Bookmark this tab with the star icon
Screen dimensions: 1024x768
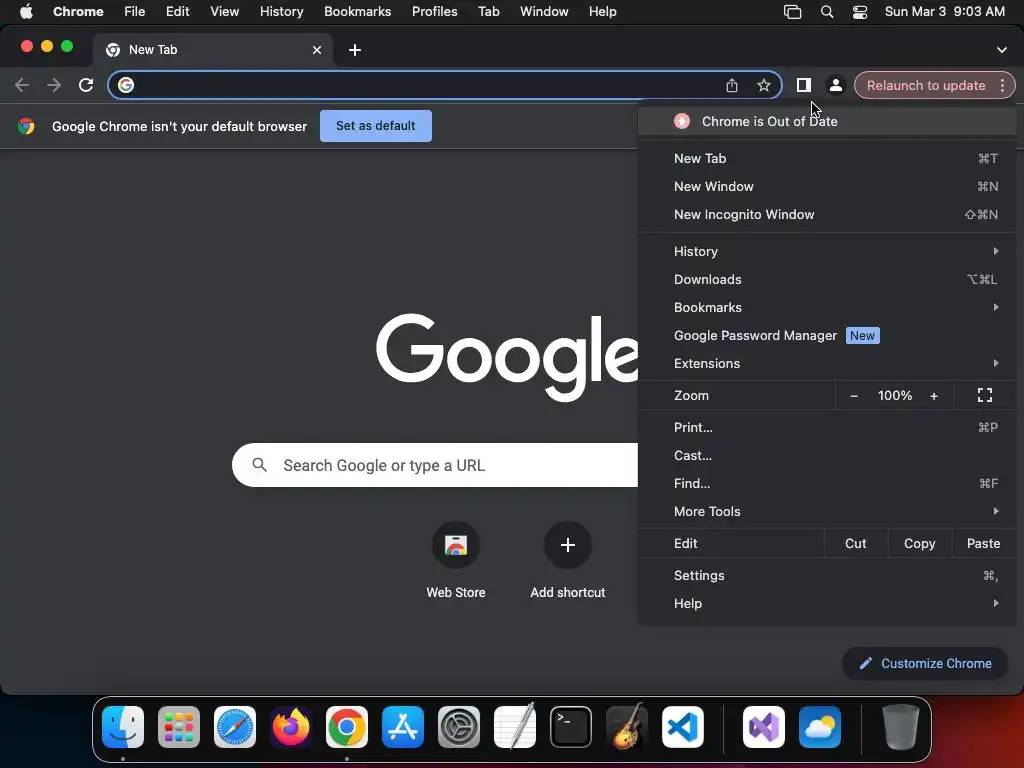(x=763, y=85)
